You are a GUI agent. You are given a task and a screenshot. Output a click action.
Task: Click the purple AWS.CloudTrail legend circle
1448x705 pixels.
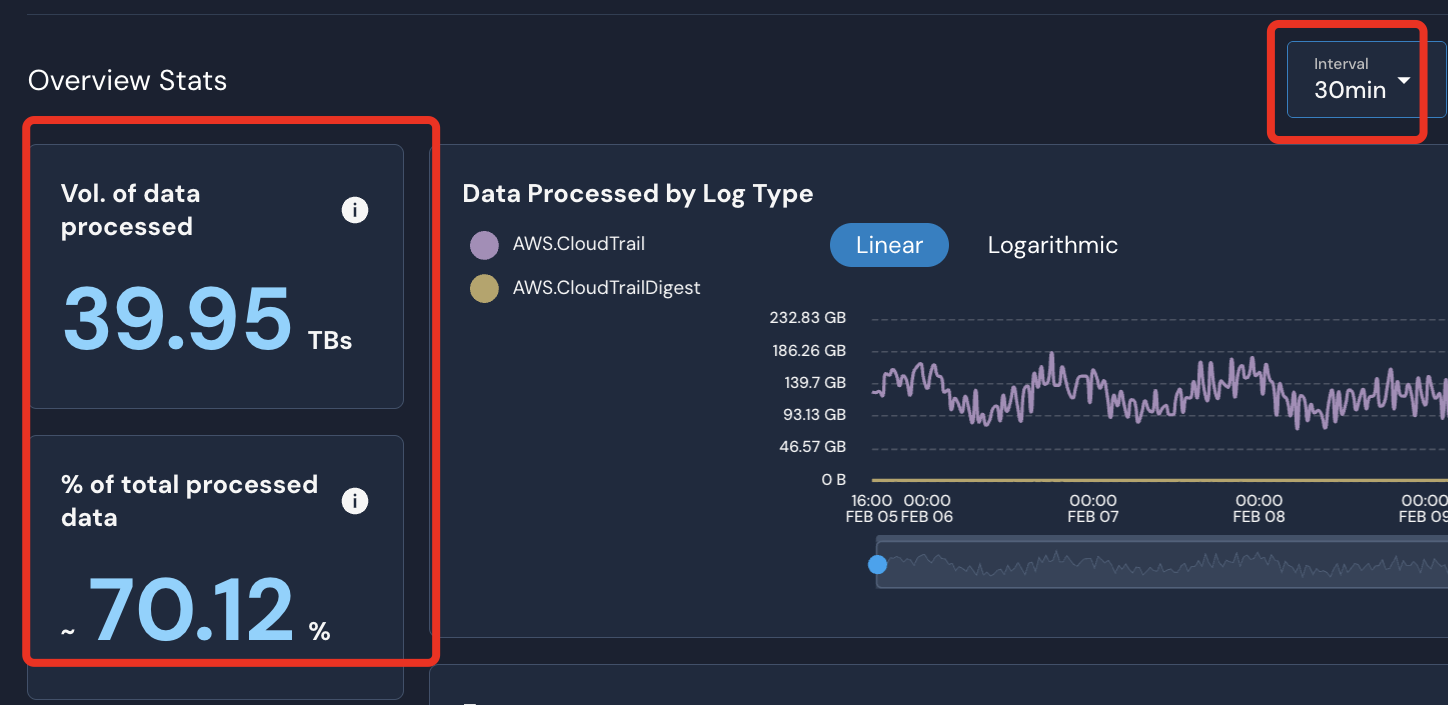(484, 244)
